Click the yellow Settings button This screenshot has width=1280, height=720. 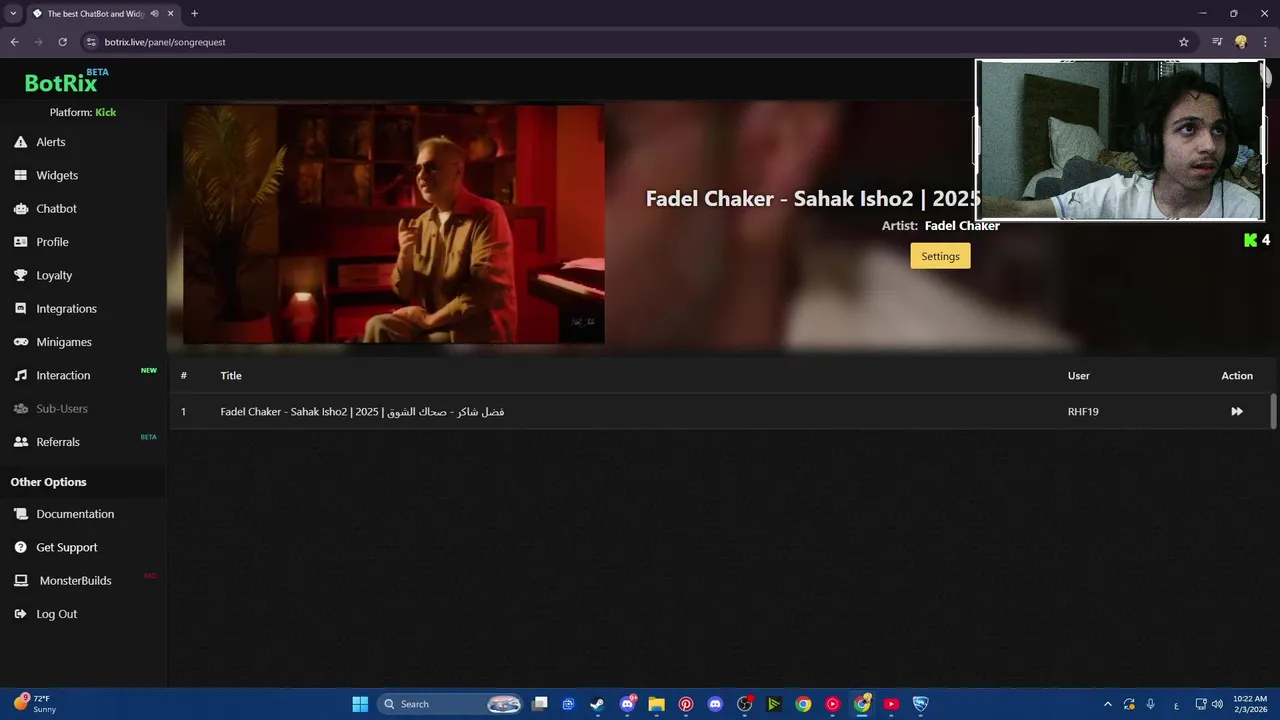click(x=940, y=256)
